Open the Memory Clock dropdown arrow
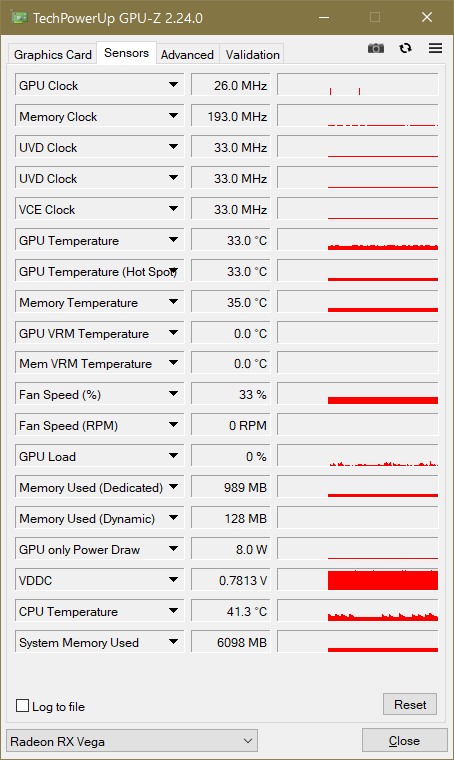The image size is (454, 760). tap(173, 116)
